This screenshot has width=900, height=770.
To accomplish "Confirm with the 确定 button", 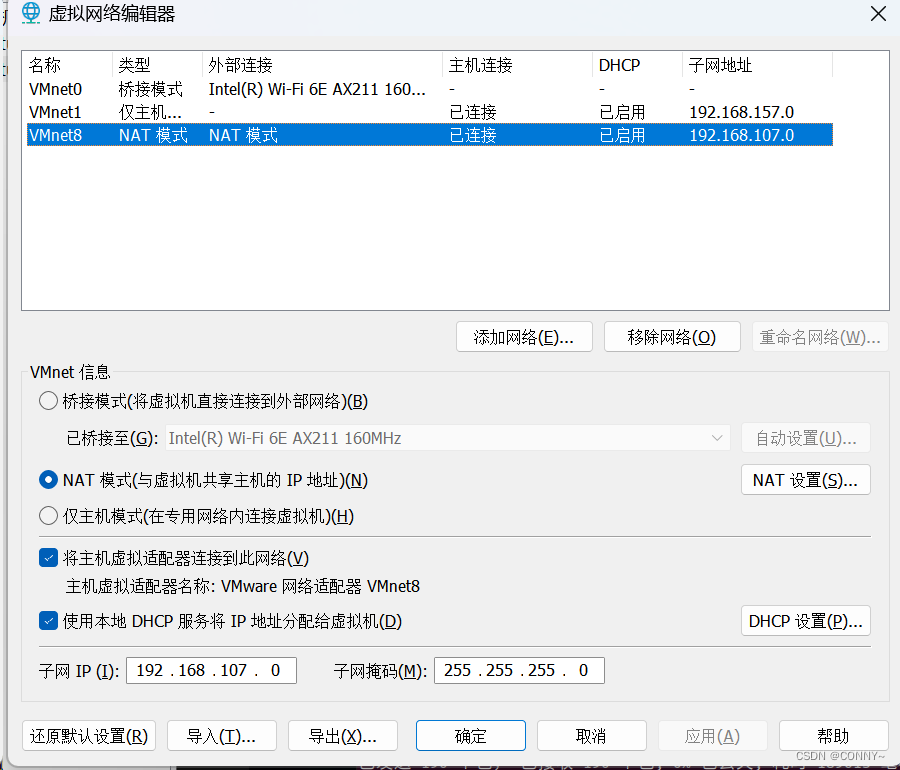I will 471,736.
